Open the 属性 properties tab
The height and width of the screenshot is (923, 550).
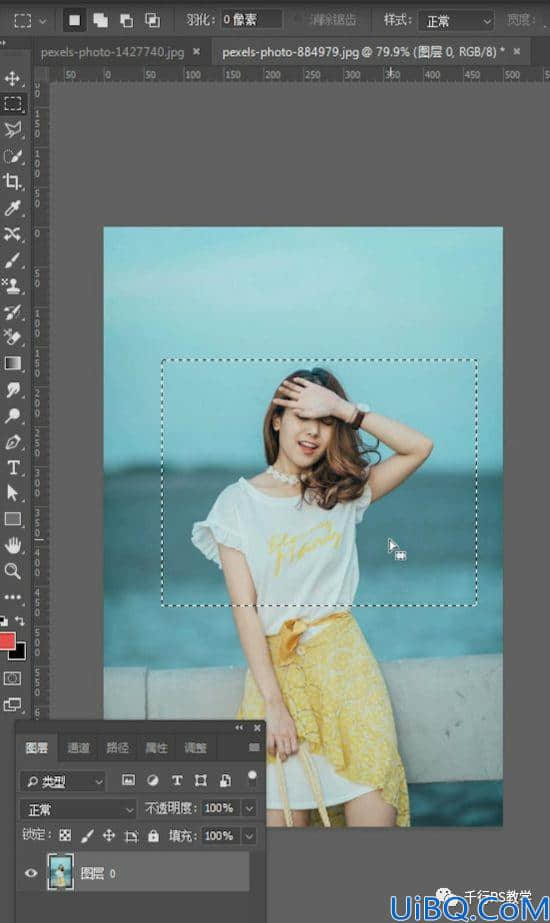tap(156, 748)
